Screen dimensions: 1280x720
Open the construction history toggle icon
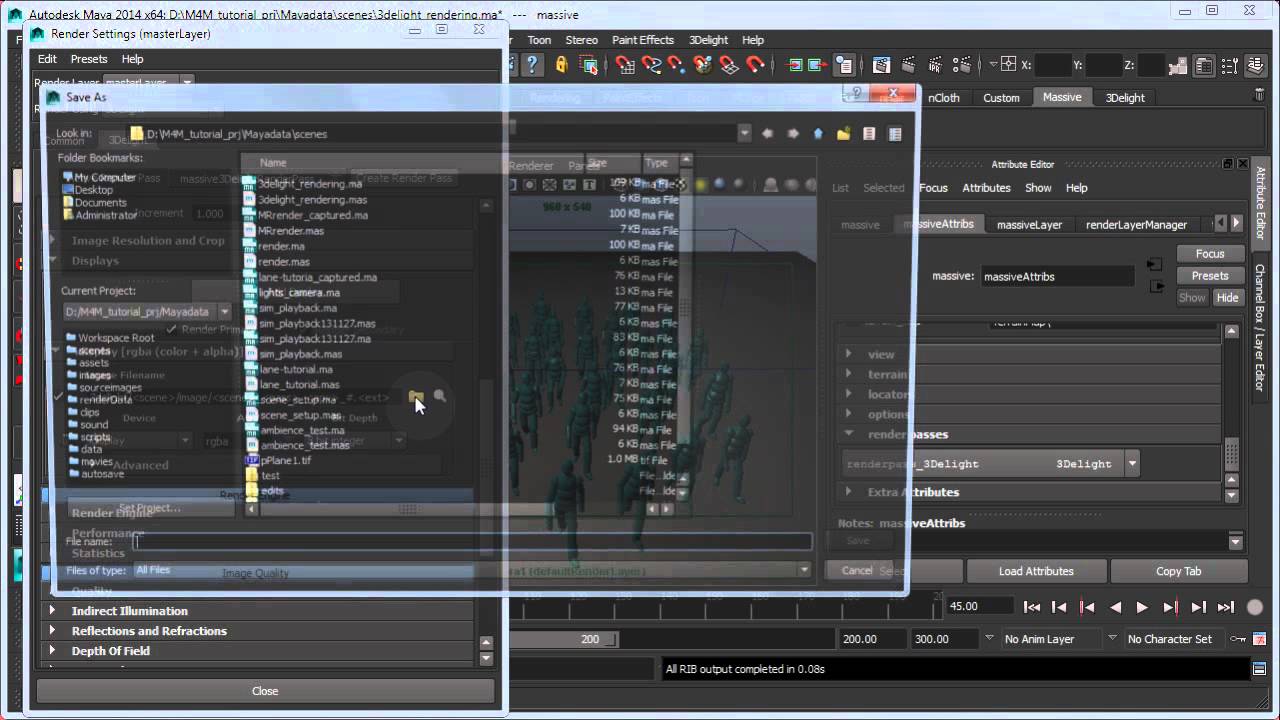pos(844,65)
